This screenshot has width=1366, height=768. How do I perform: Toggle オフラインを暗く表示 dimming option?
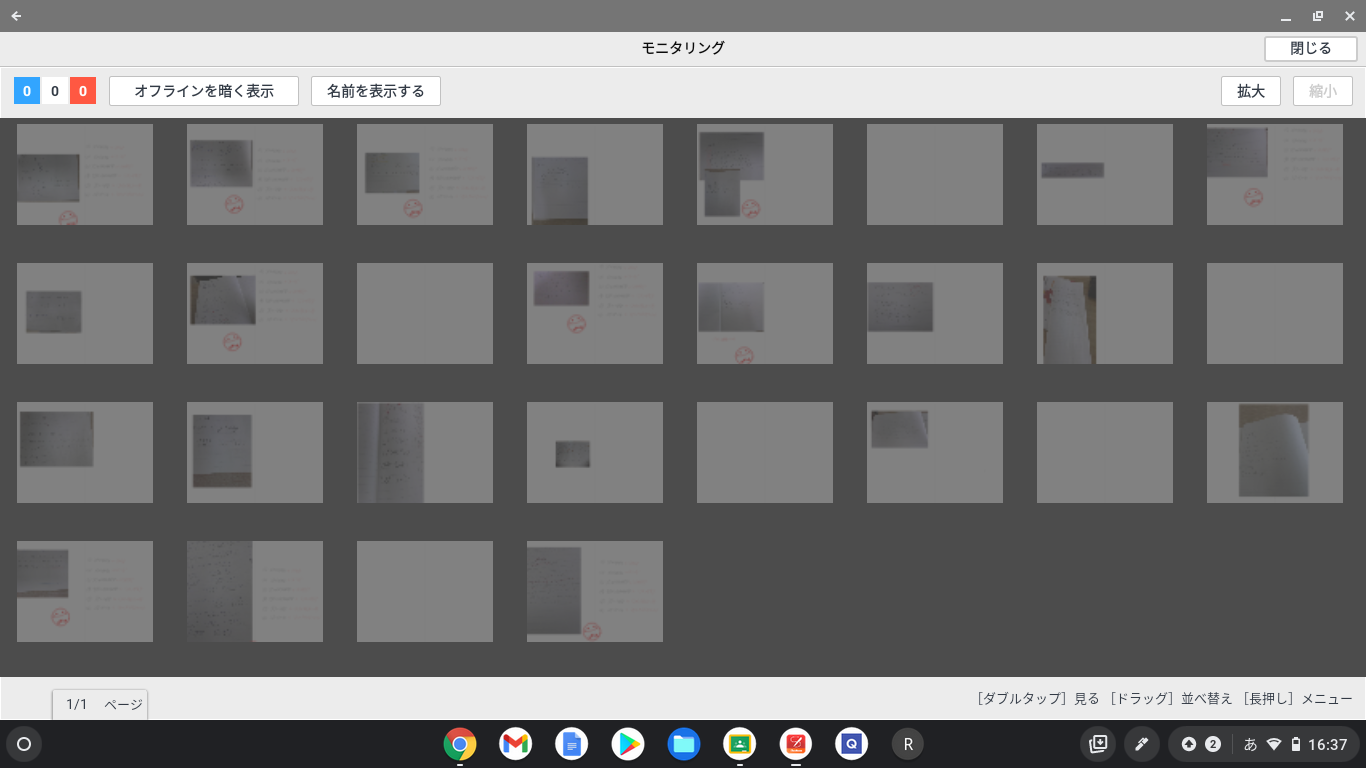(204, 91)
